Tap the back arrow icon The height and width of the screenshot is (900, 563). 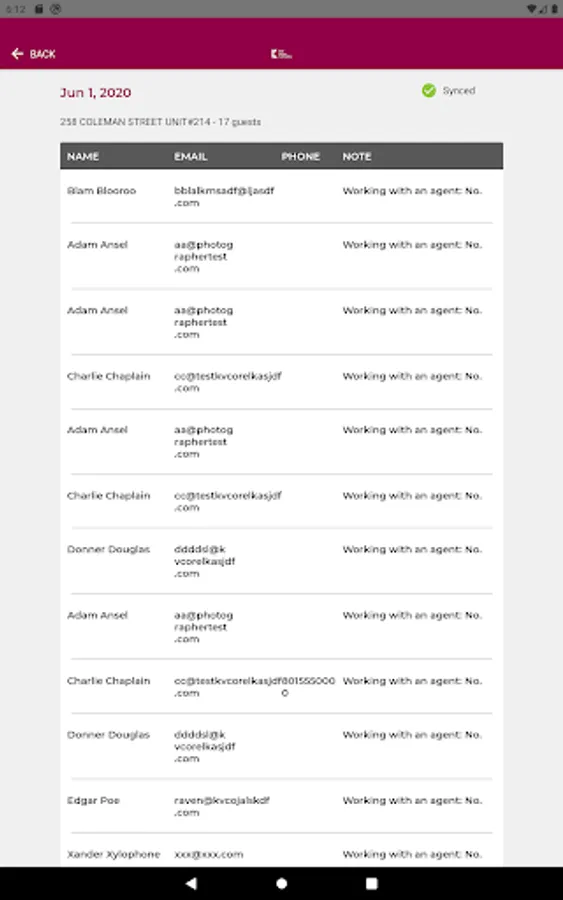pos(17,54)
